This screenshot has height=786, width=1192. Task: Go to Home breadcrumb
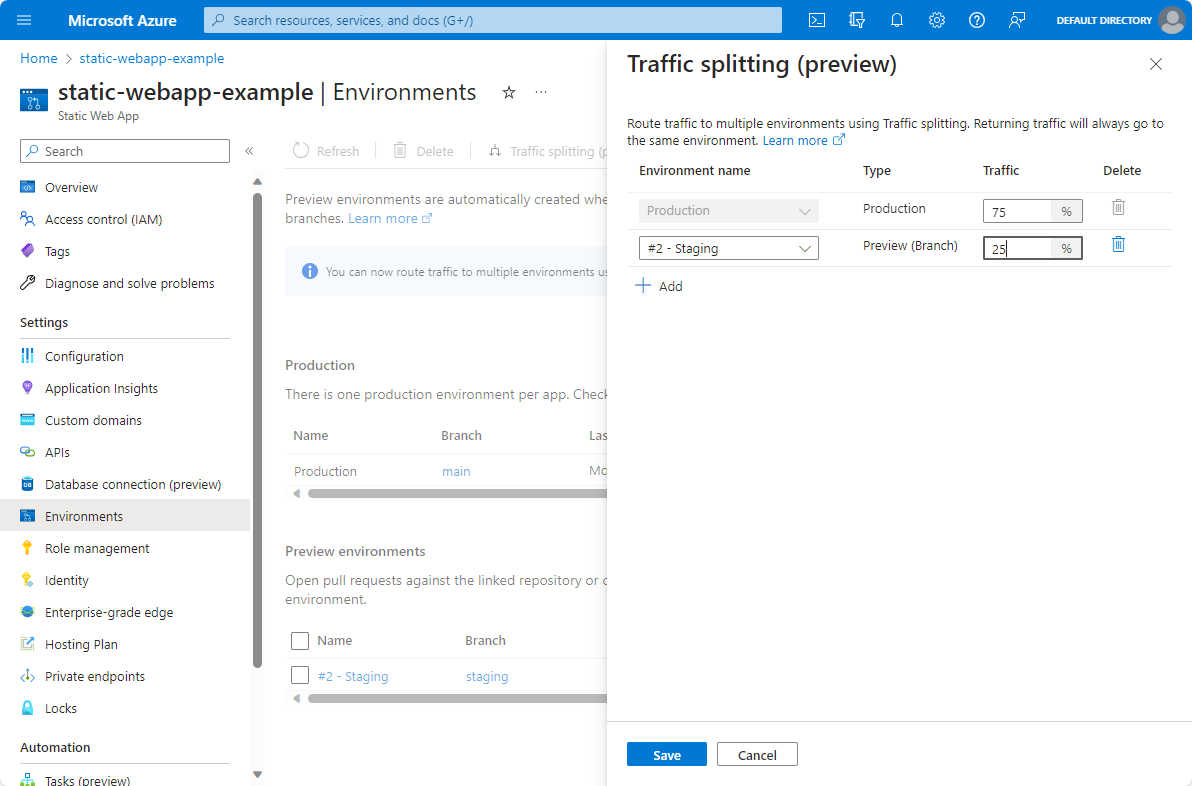click(x=39, y=59)
